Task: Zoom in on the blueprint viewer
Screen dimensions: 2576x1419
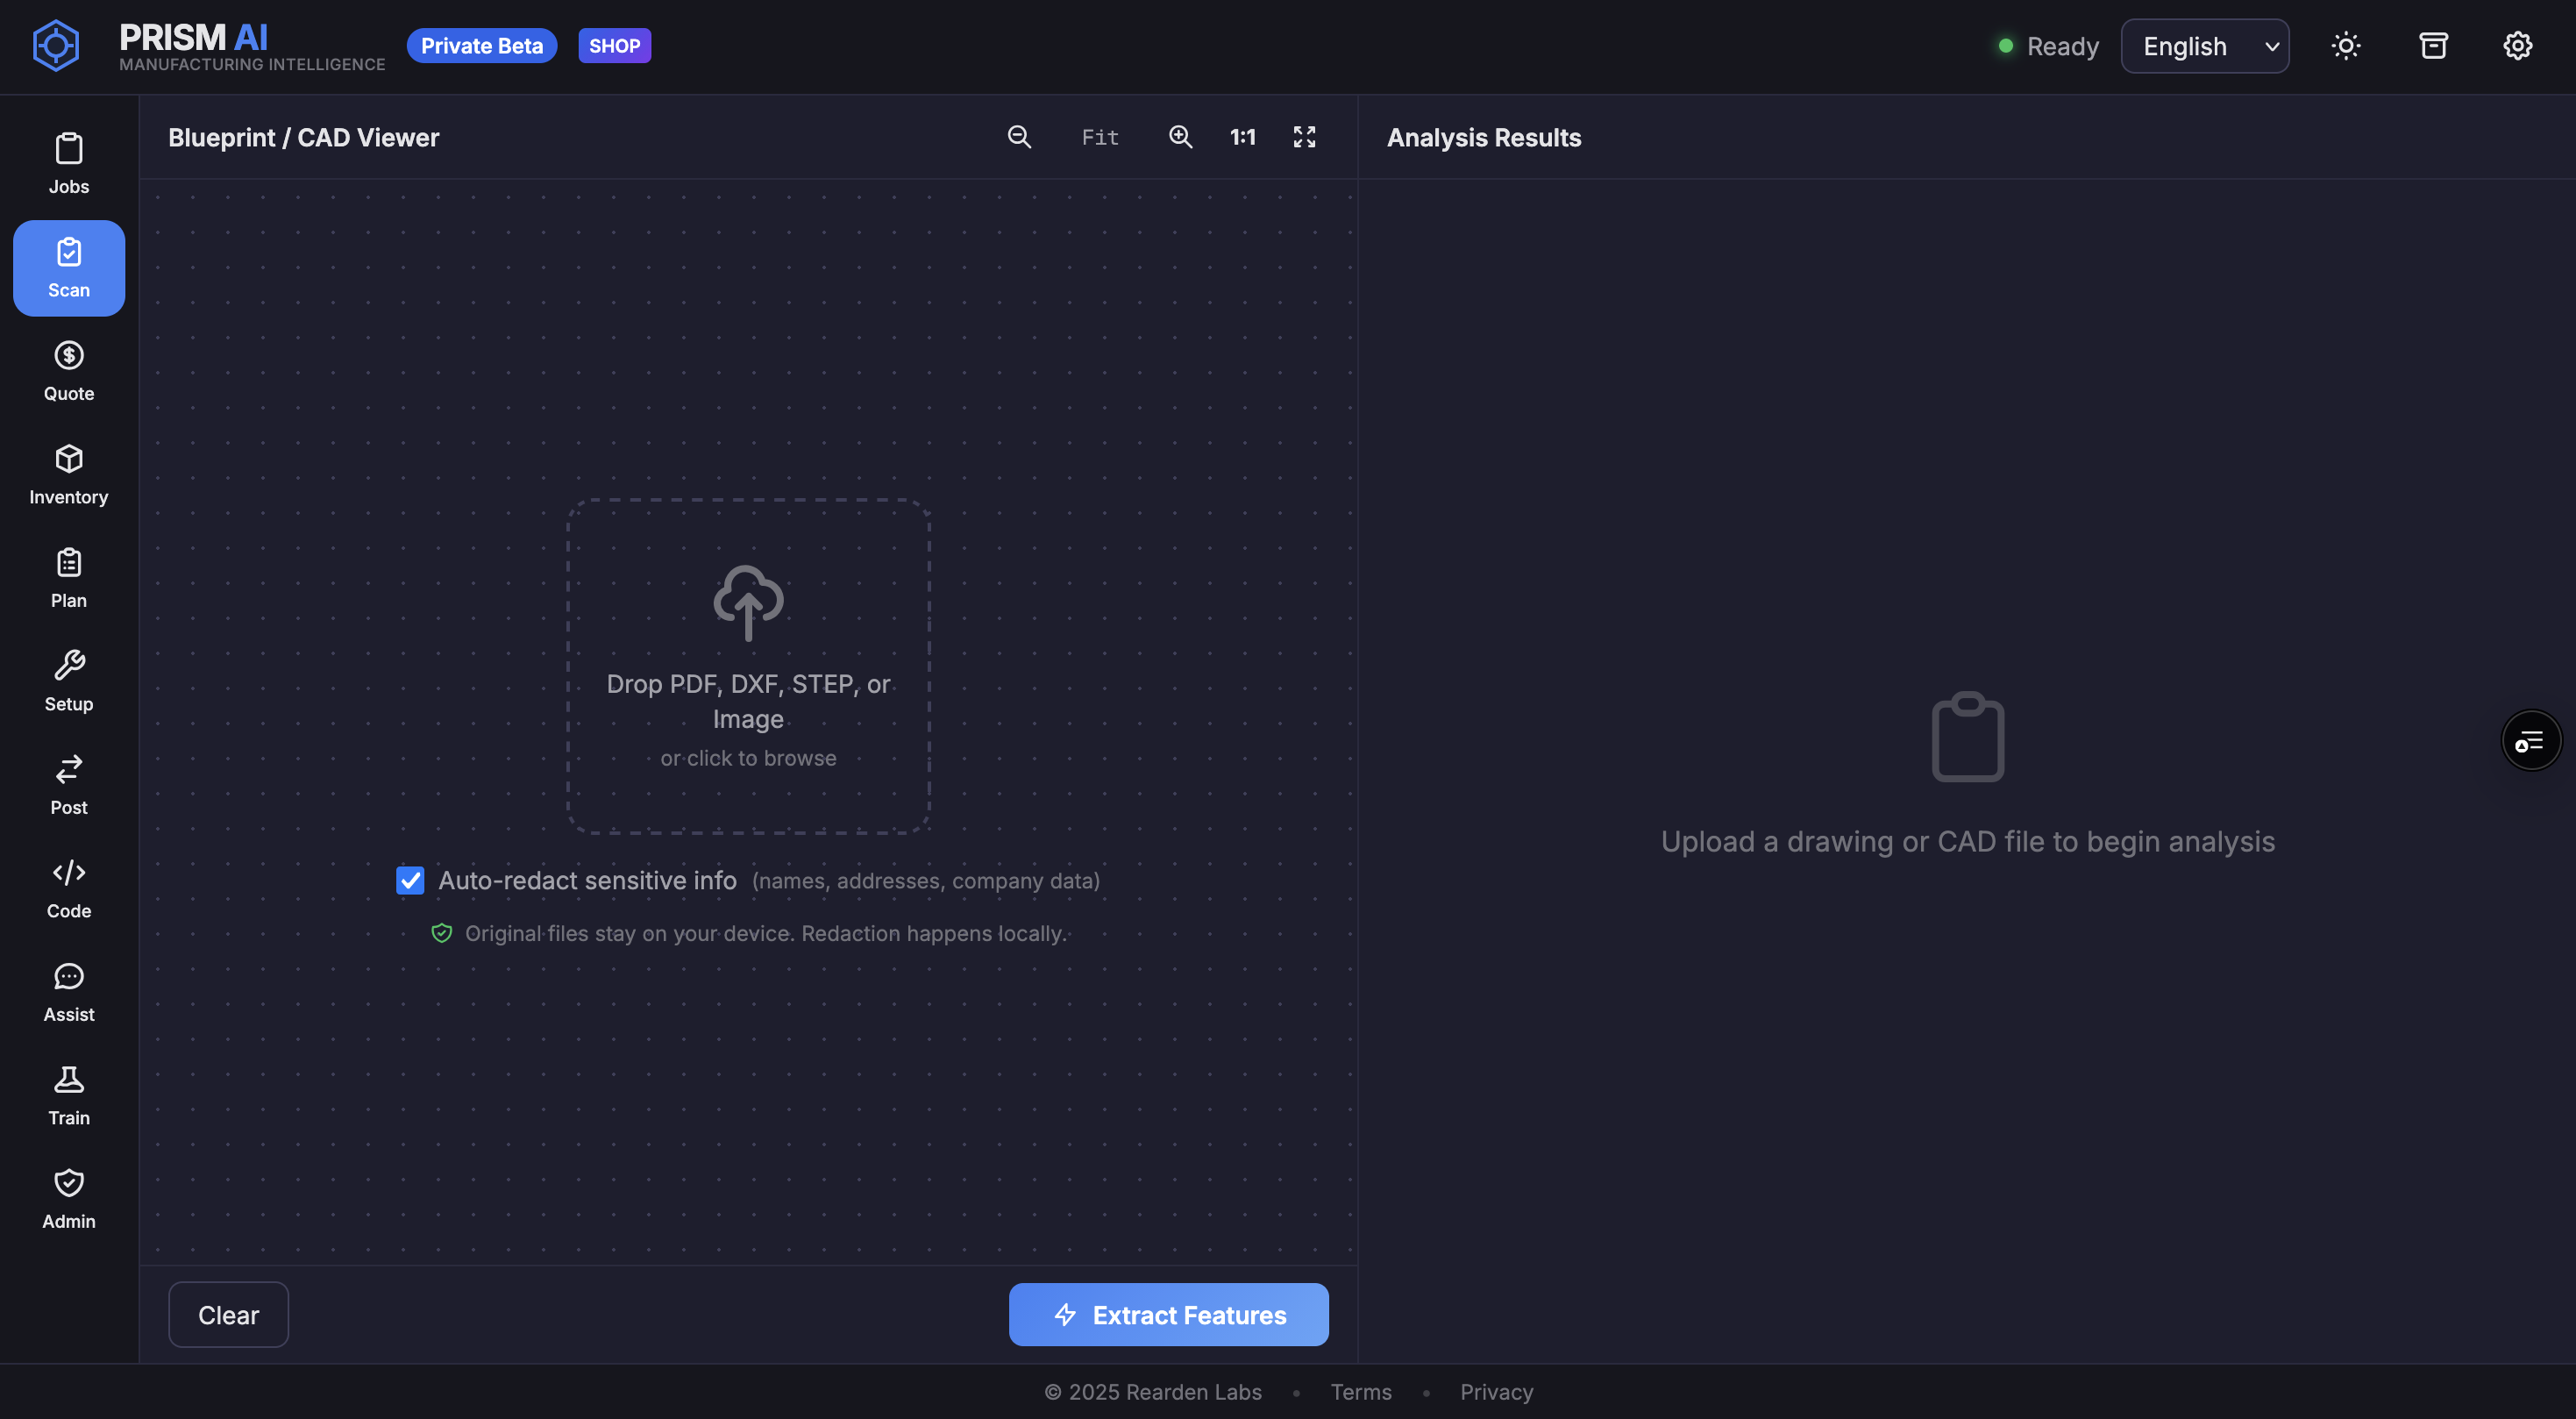Action: (x=1180, y=137)
